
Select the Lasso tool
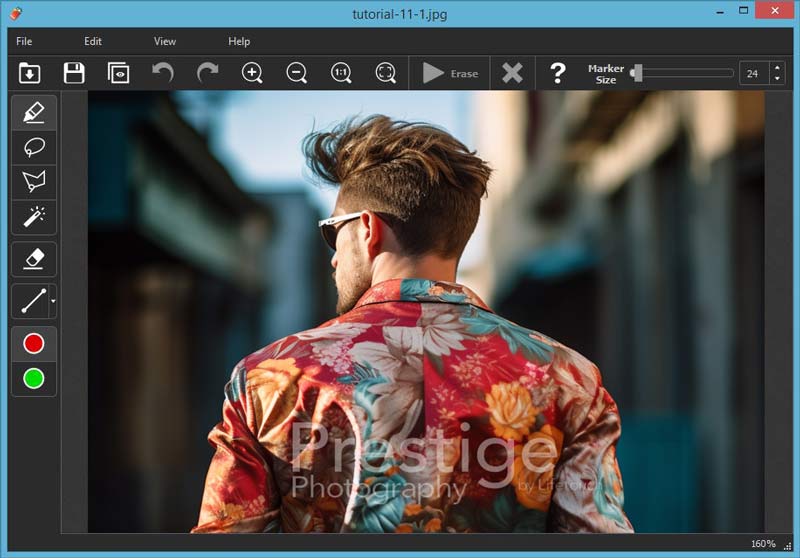coord(34,147)
